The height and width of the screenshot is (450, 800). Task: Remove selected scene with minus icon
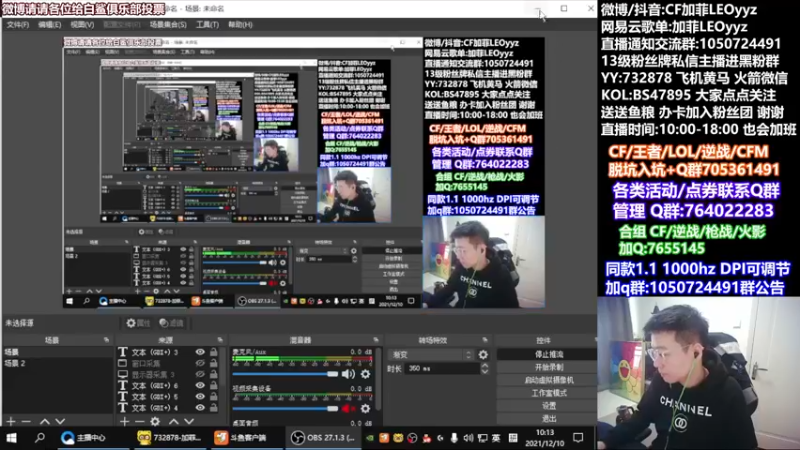(x=26, y=421)
